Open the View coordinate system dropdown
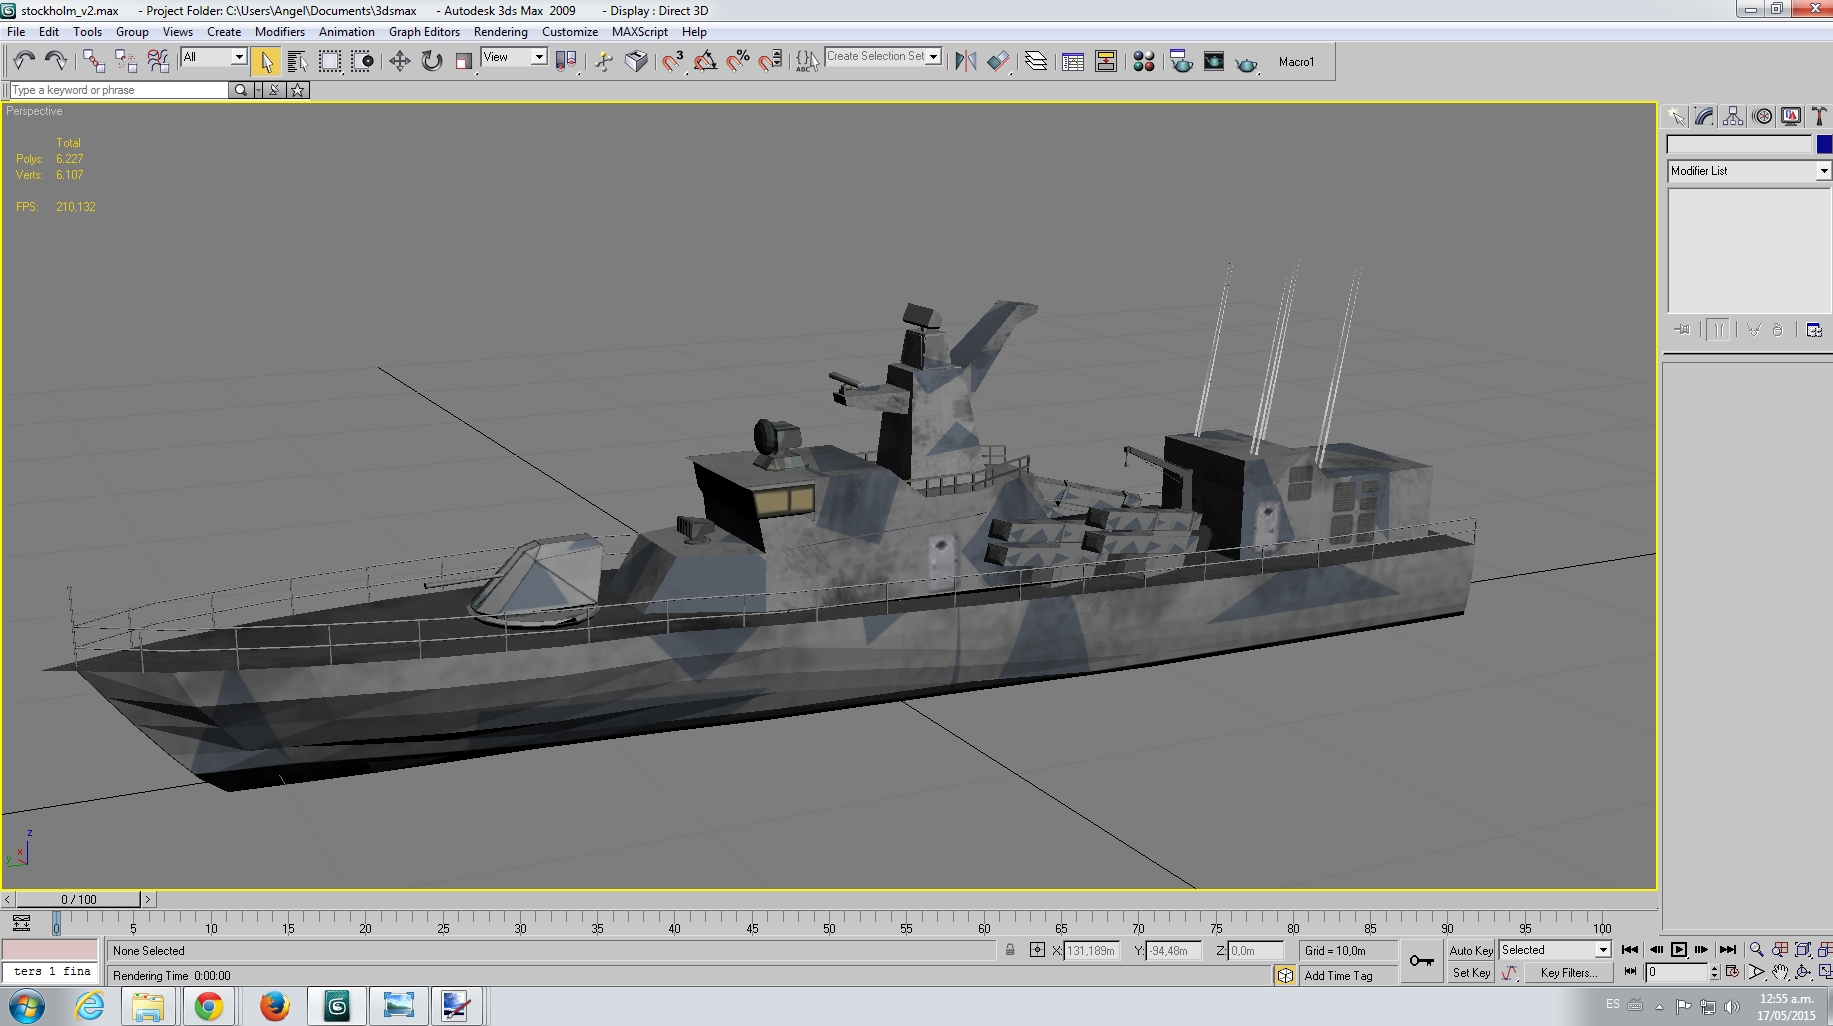Screen dimensions: 1833x1026 [514, 57]
